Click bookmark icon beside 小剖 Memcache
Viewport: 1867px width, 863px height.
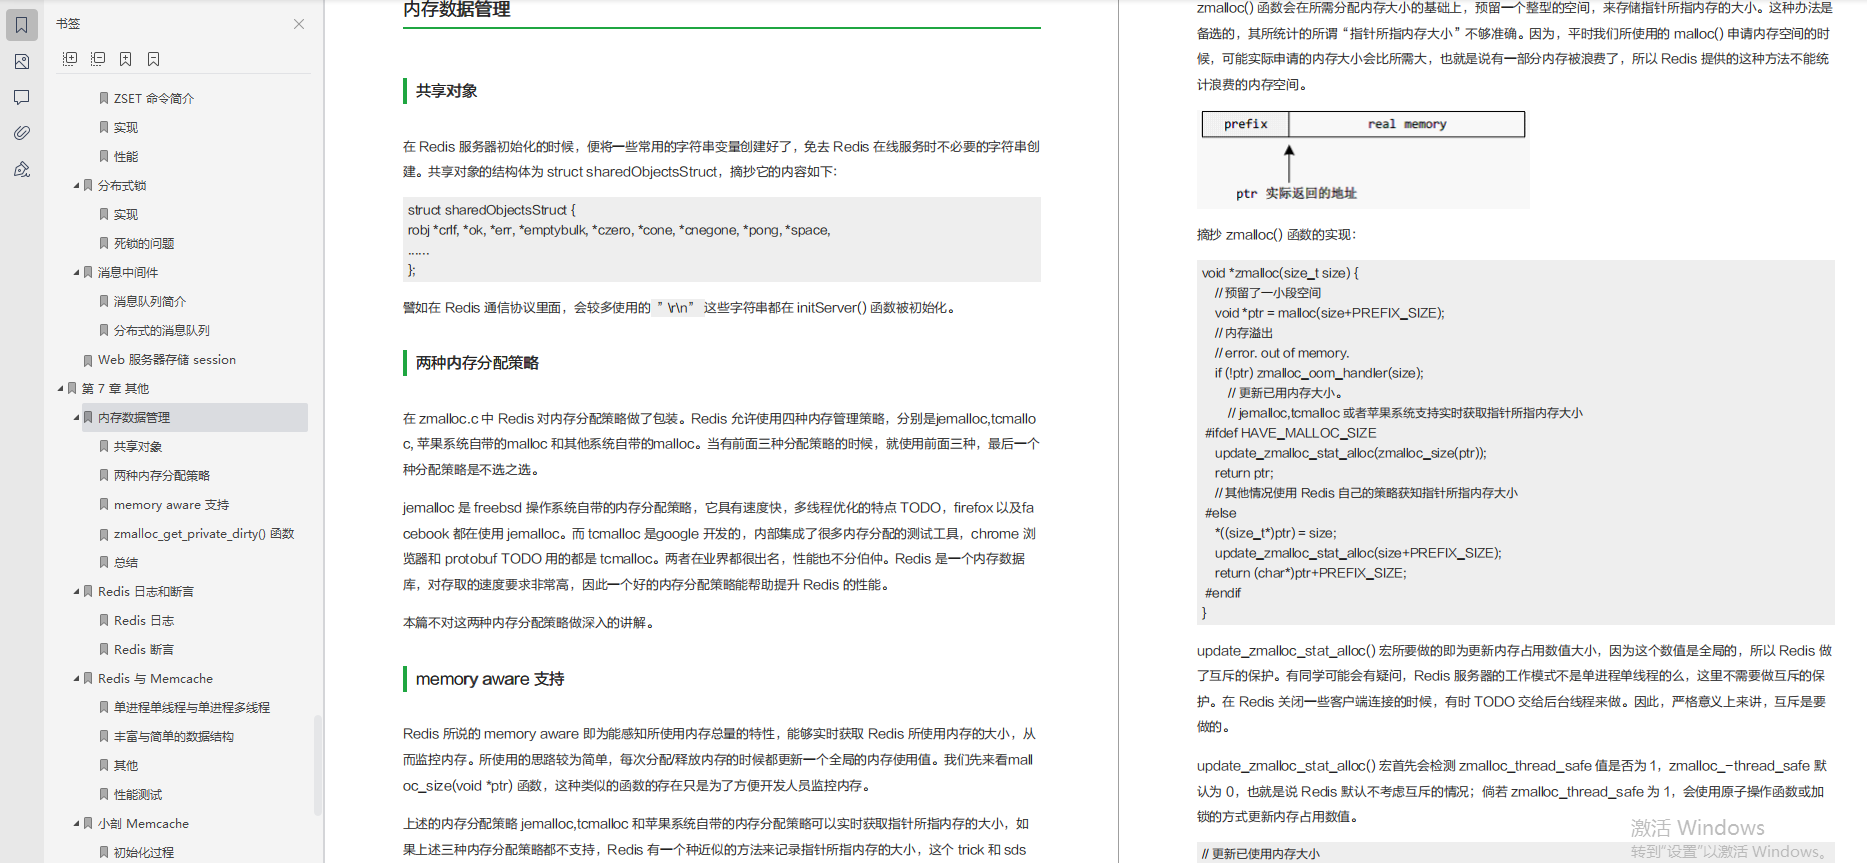point(88,823)
